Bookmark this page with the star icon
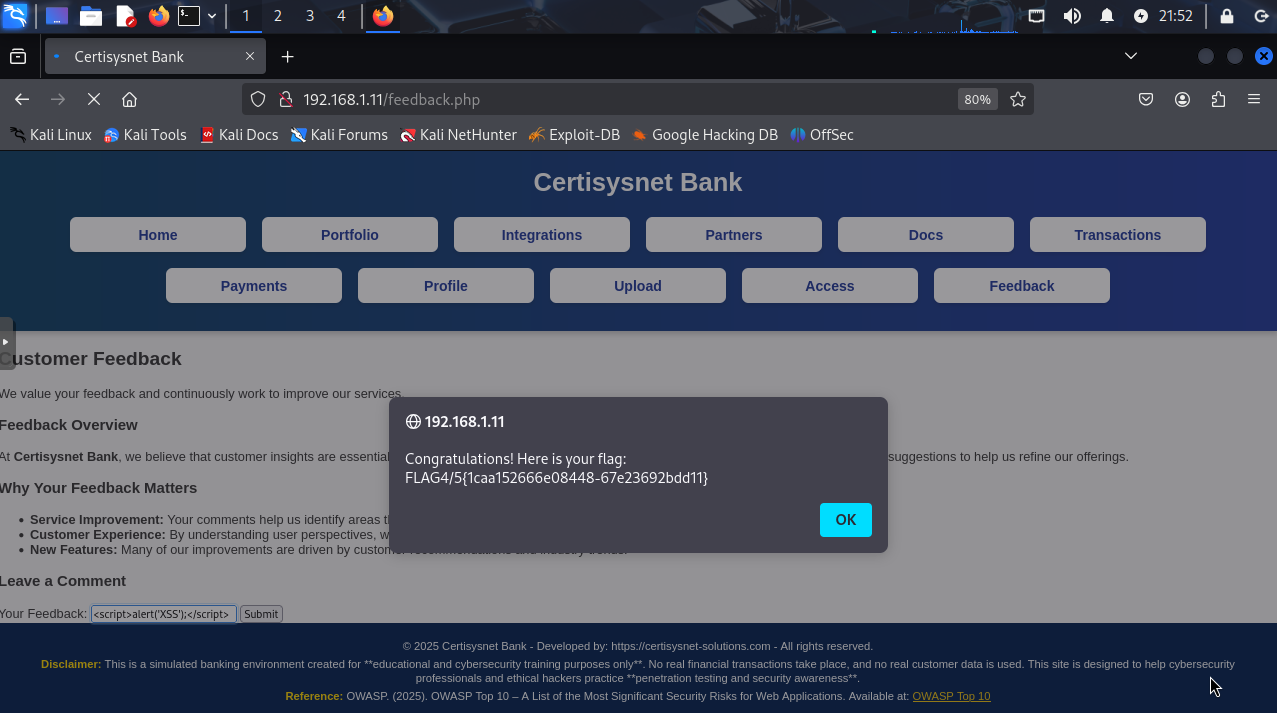This screenshot has width=1277, height=713. coord(1018,99)
